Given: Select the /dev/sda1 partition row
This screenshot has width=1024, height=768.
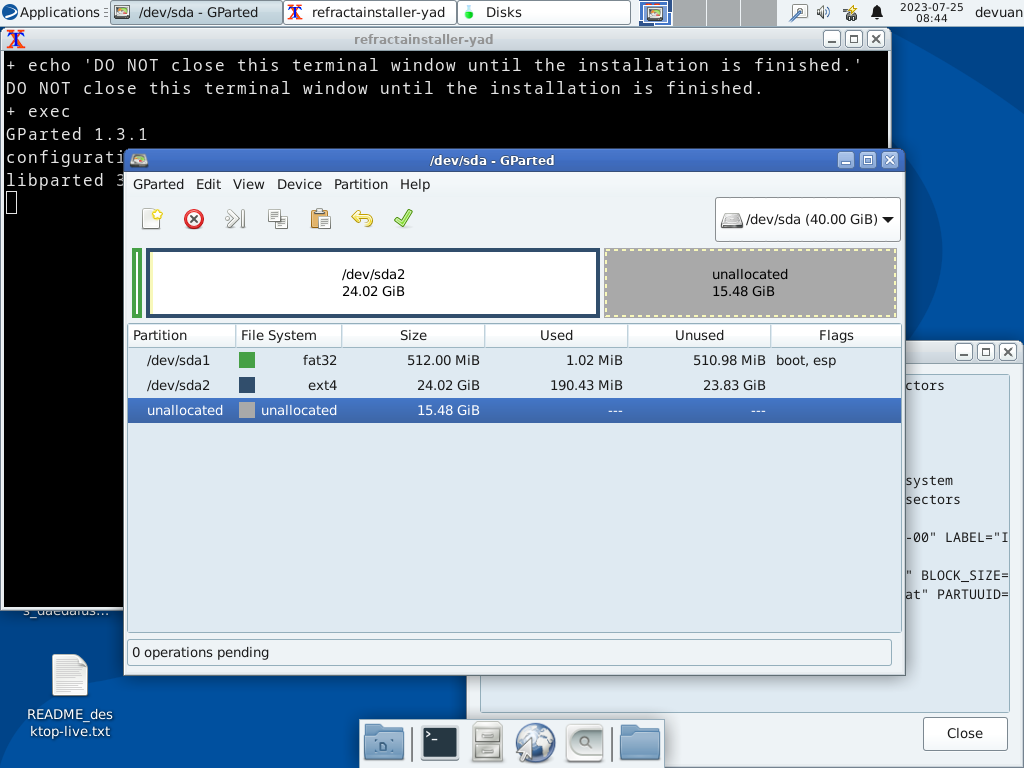Looking at the screenshot, I should coord(515,360).
